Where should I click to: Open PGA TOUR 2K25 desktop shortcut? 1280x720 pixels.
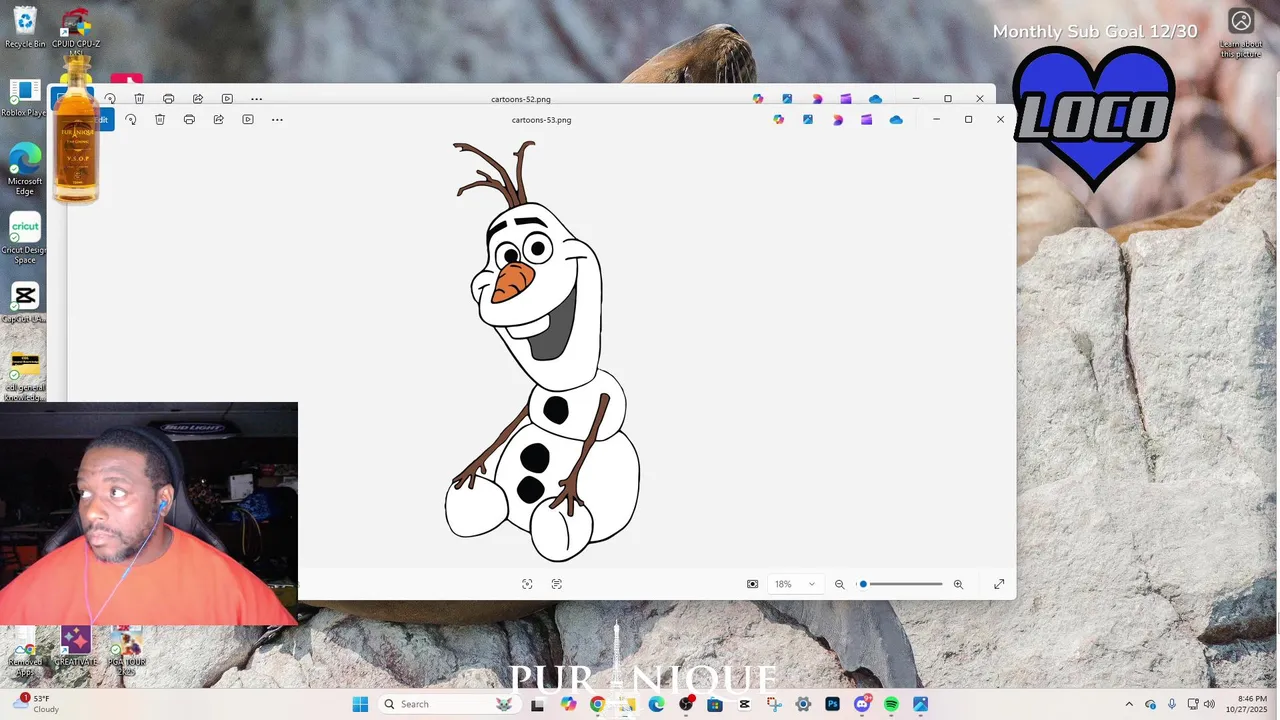[126, 650]
